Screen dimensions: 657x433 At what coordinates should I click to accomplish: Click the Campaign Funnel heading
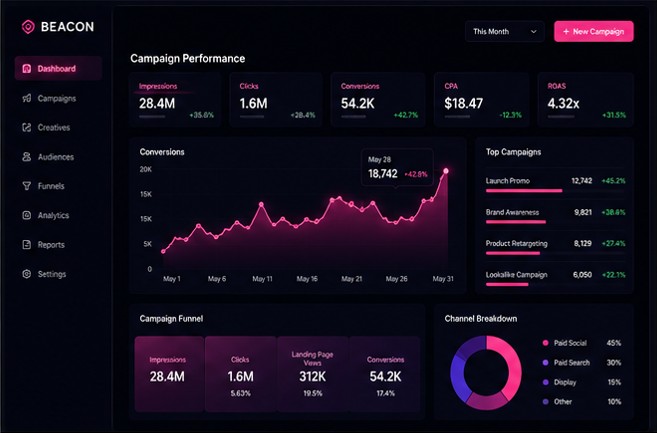coord(171,319)
